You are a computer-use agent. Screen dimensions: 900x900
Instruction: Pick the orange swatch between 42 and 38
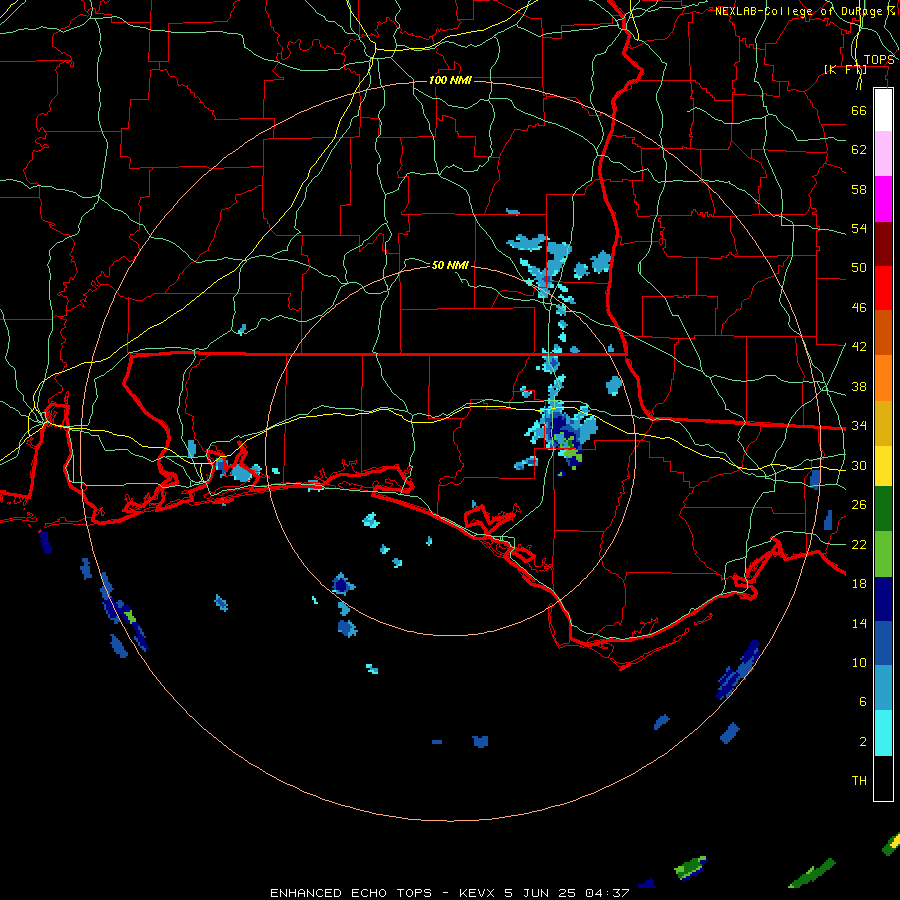(883, 378)
